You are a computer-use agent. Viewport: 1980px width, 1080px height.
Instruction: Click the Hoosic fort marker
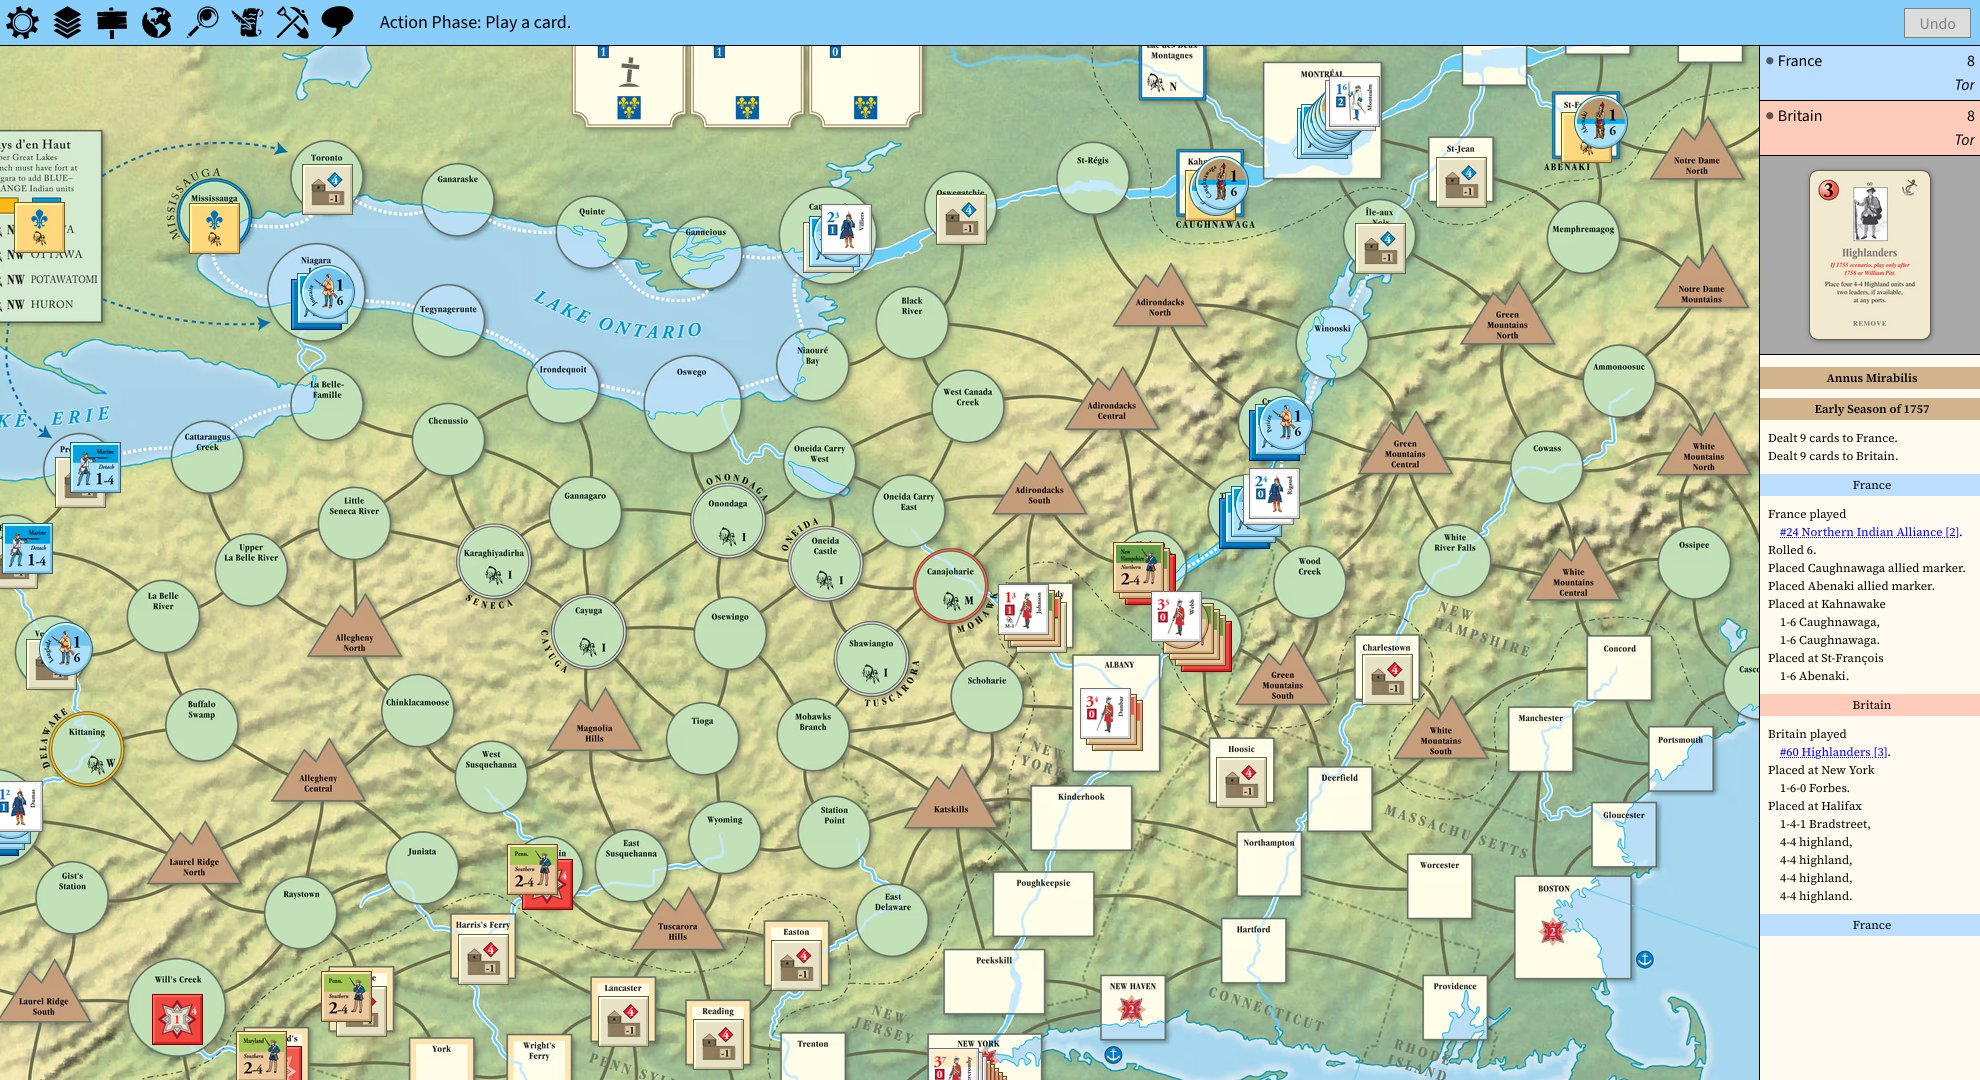click(1240, 781)
